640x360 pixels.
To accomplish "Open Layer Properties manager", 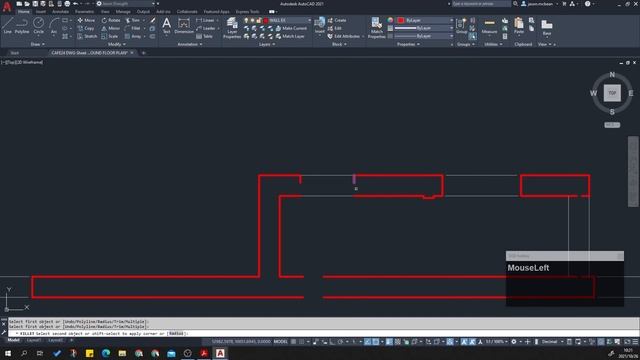I will click(x=232, y=28).
